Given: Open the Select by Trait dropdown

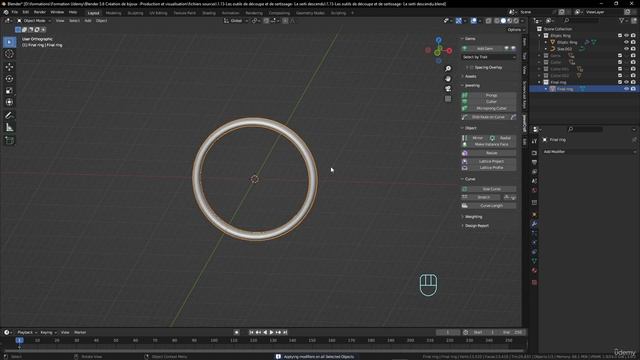Looking at the screenshot, I should (489, 57).
